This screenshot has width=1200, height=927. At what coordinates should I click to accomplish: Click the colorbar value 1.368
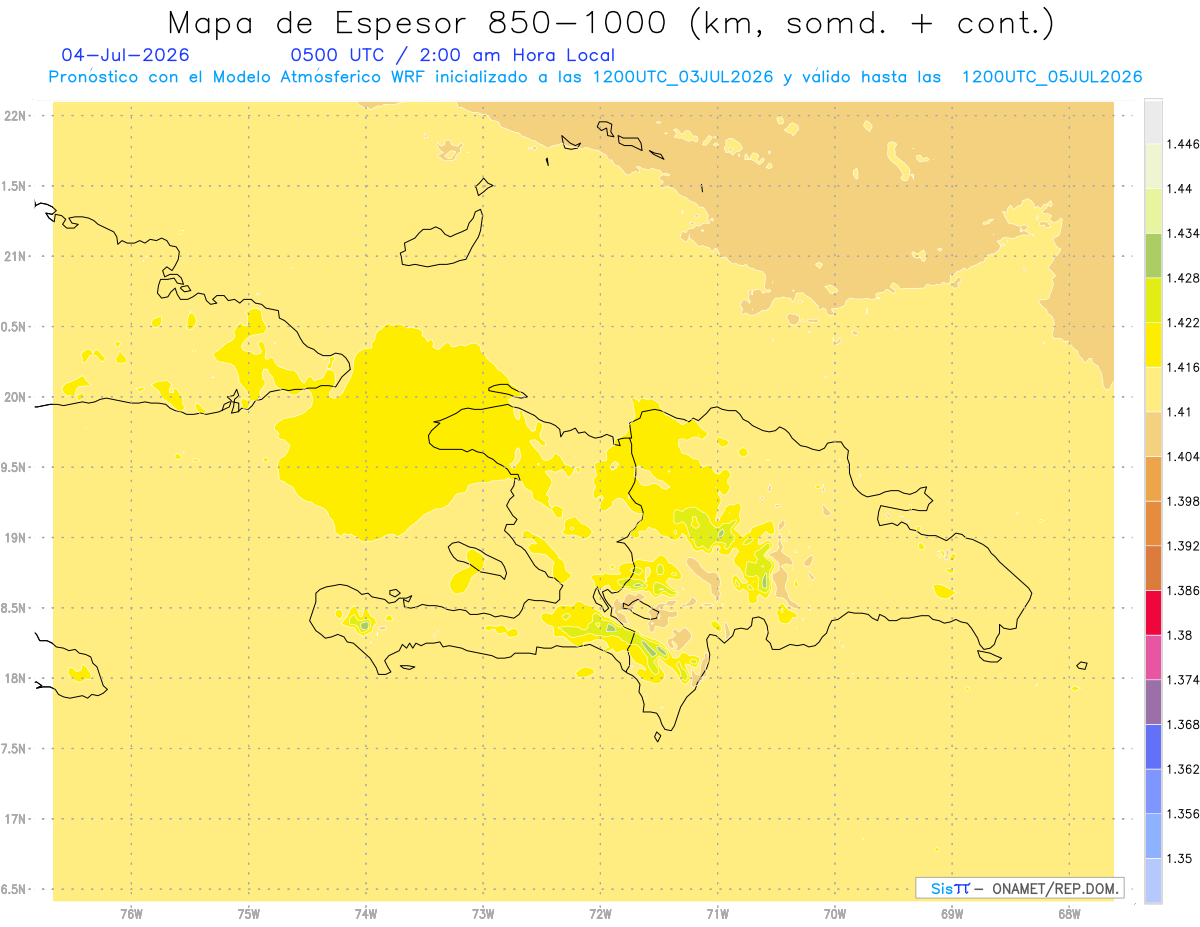click(x=1183, y=724)
